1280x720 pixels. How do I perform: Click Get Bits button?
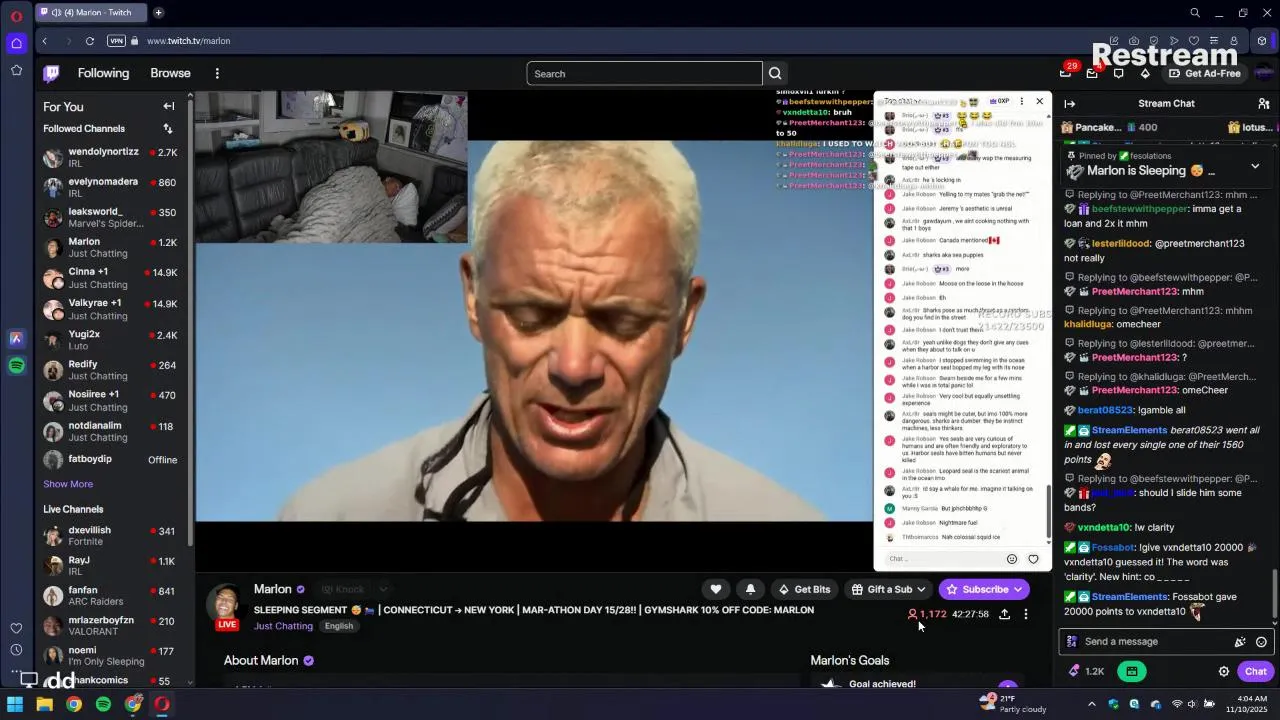click(x=805, y=589)
